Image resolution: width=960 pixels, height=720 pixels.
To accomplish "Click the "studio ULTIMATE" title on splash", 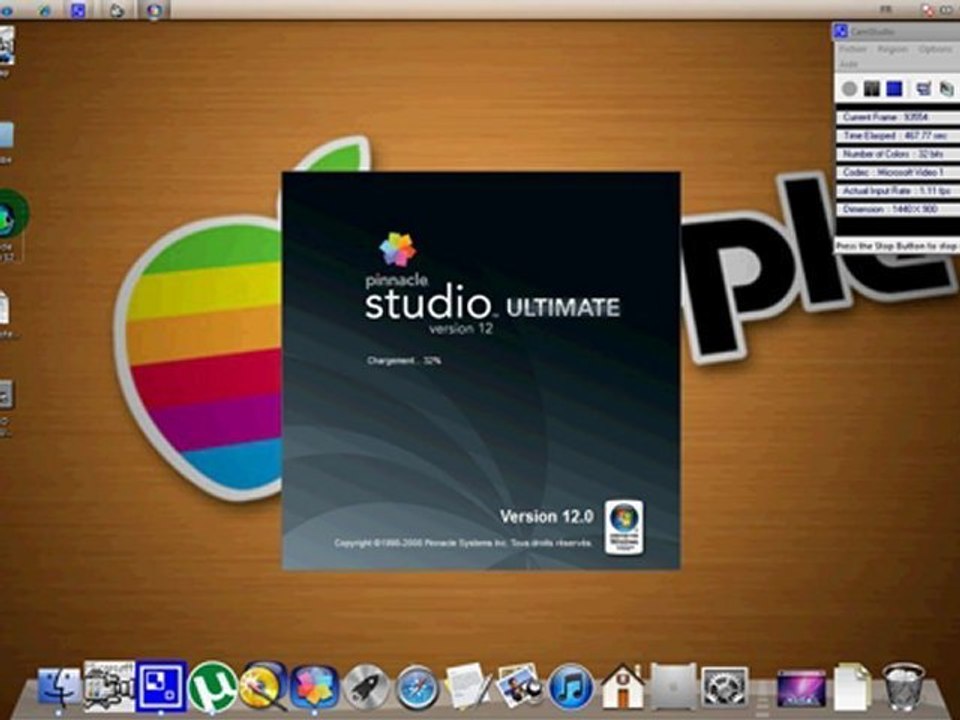I will pyautogui.click(x=492, y=302).
